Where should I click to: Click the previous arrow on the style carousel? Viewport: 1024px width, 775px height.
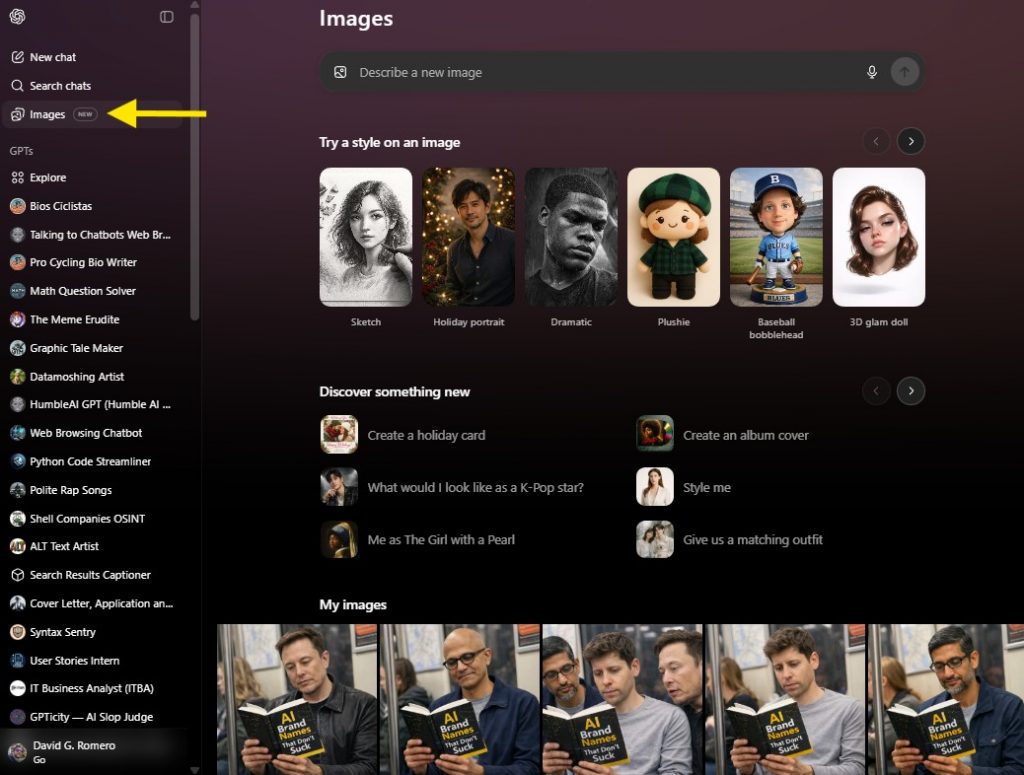click(x=877, y=141)
